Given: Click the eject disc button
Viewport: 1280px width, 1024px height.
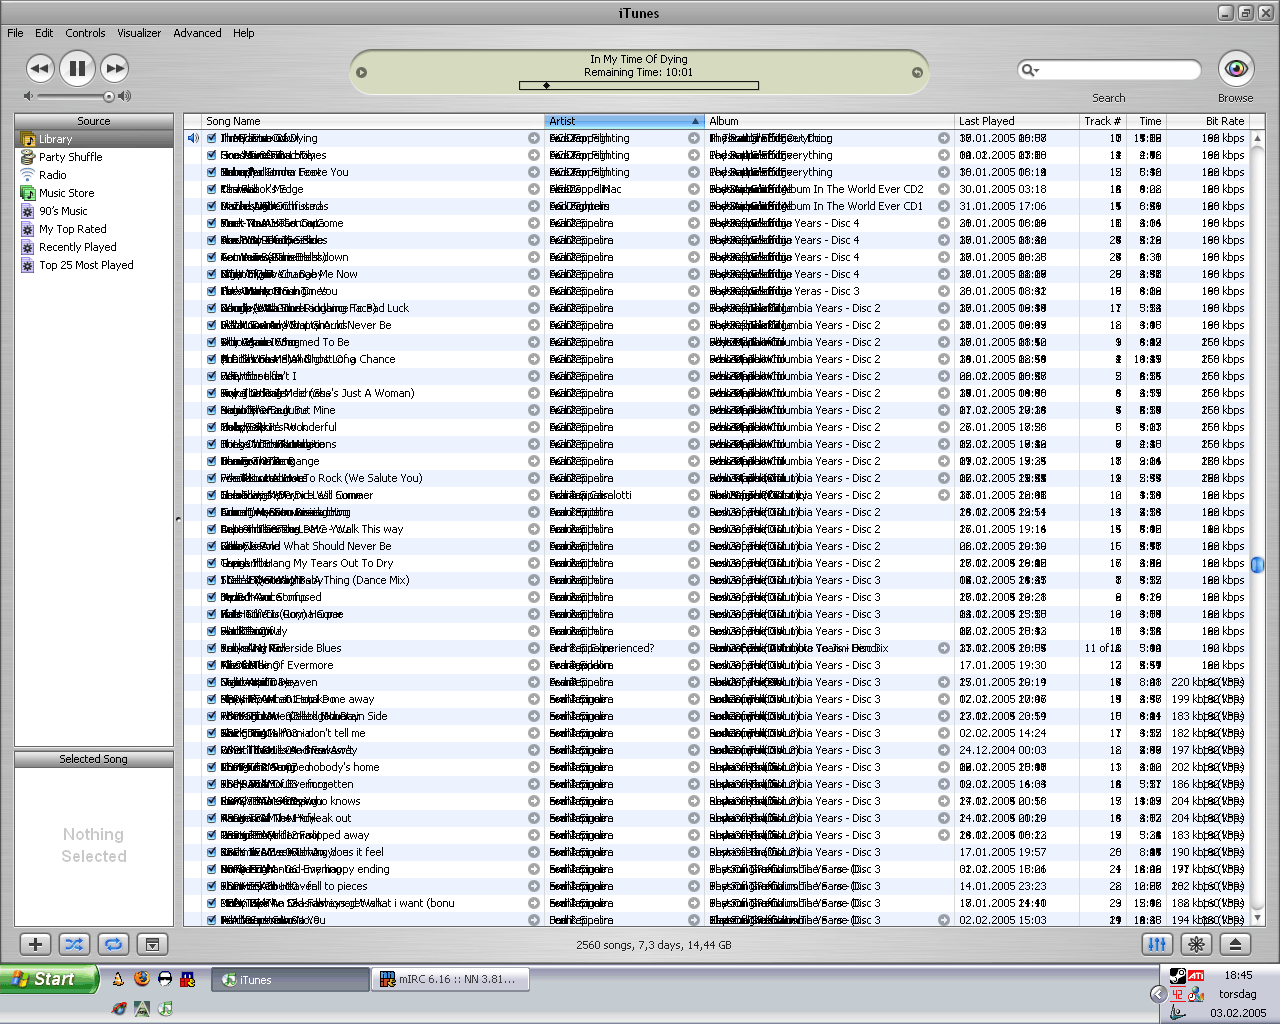Looking at the screenshot, I should pos(1235,944).
